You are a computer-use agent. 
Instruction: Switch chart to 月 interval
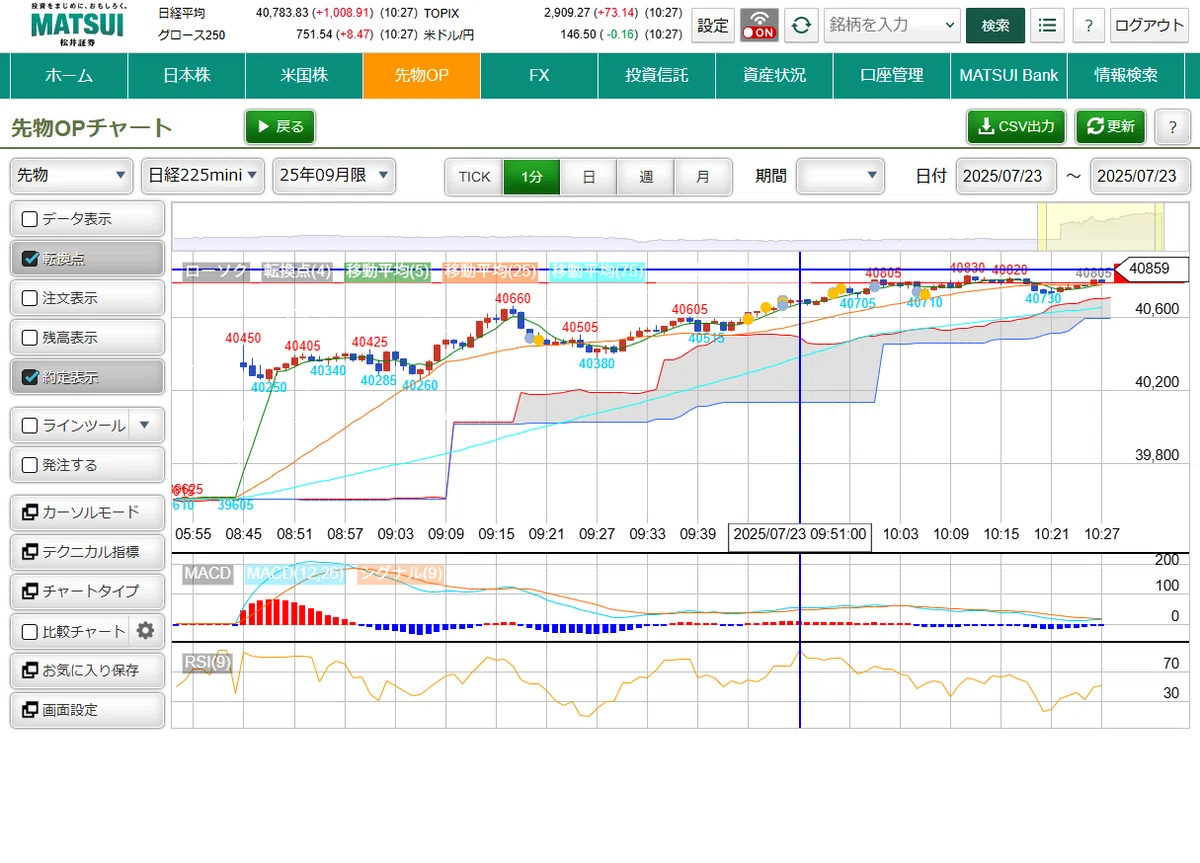pos(703,176)
